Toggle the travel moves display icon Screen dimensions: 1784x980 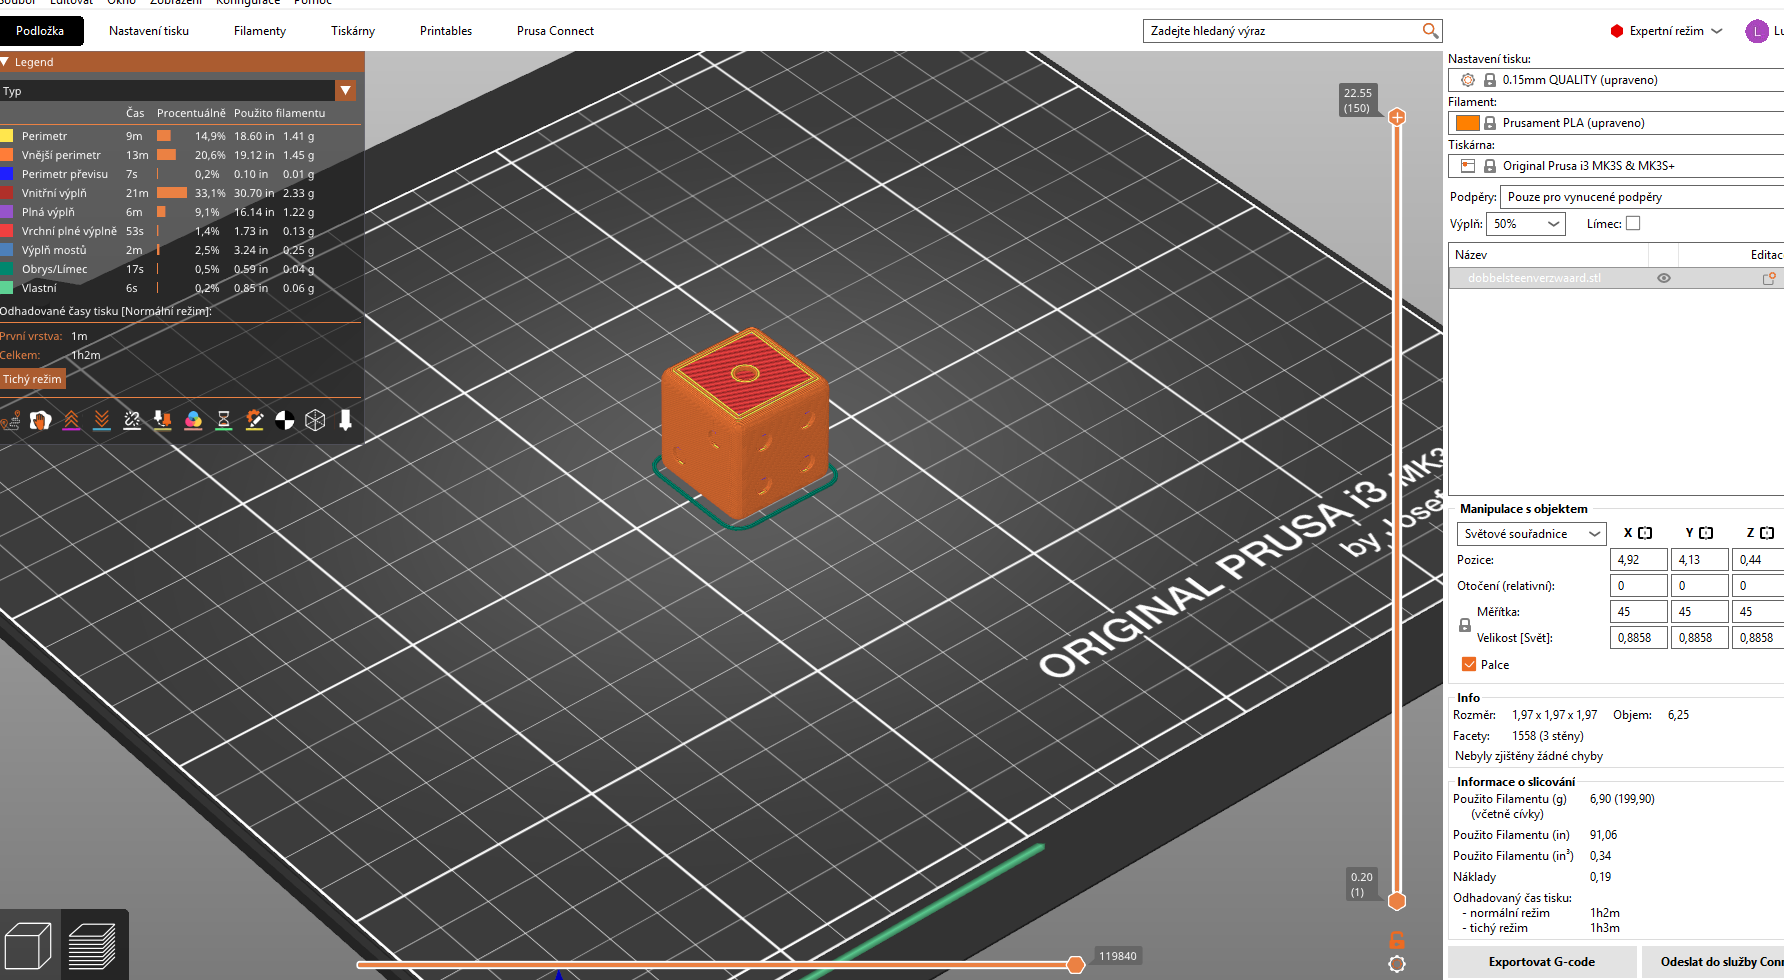point(10,421)
